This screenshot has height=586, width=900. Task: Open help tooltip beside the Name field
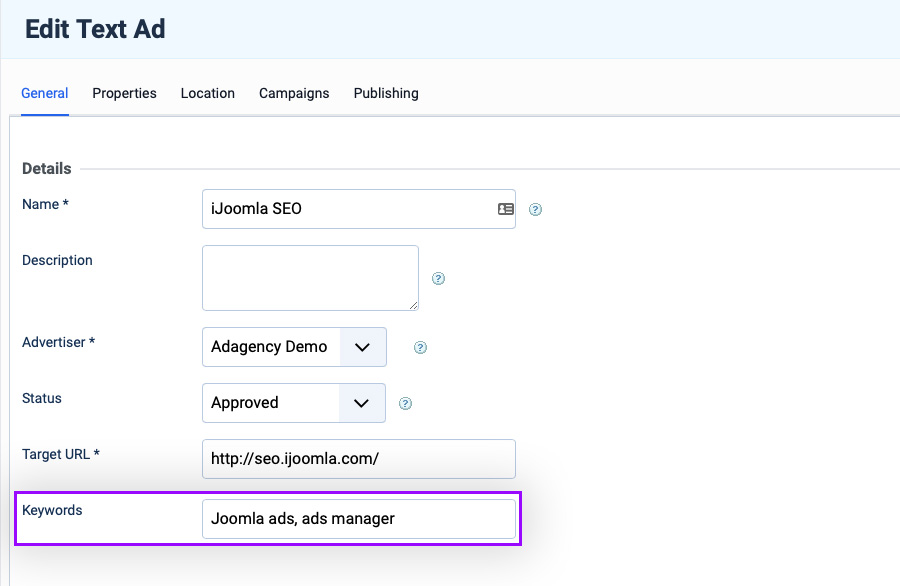(x=535, y=209)
